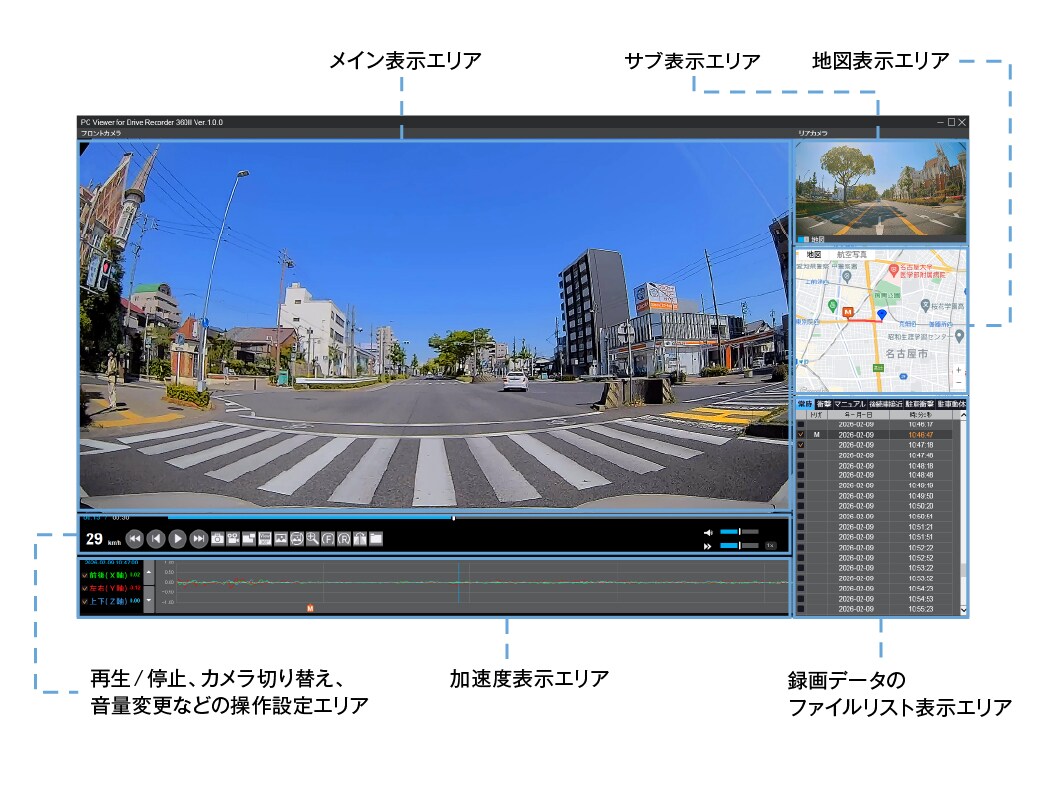Click the F front camera icon

pos(328,539)
